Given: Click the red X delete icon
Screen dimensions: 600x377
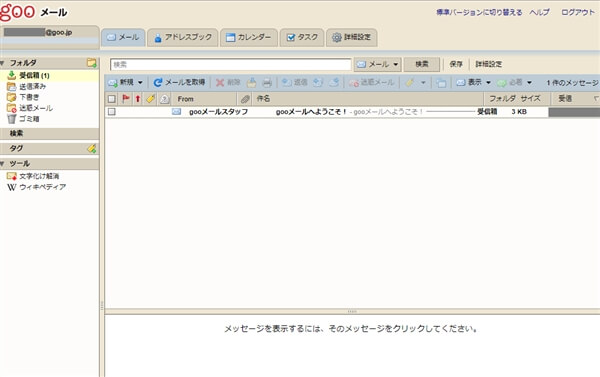Looking at the screenshot, I should pos(220,83).
